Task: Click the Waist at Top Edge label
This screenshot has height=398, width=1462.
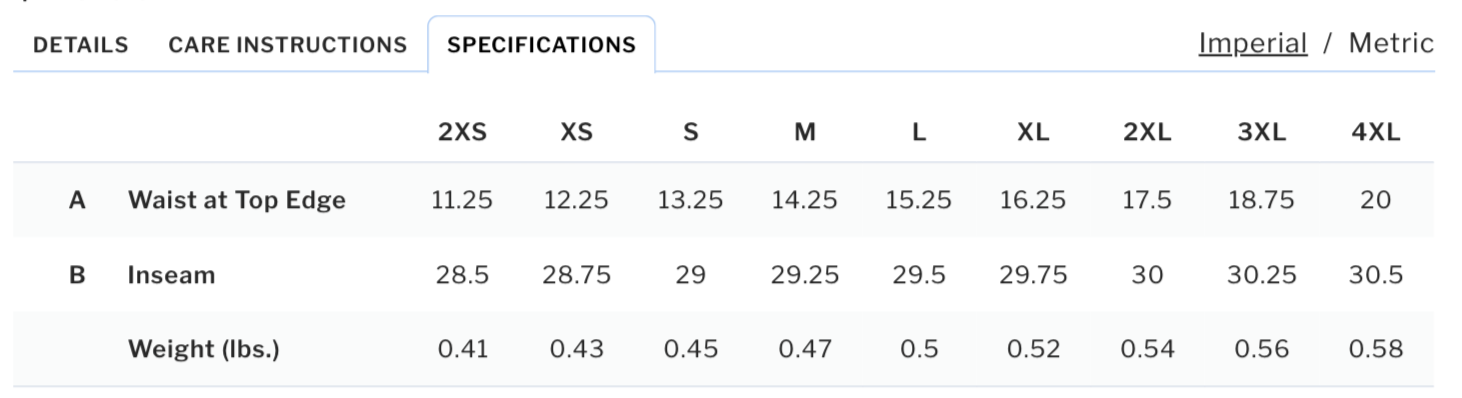Action: pyautogui.click(x=237, y=200)
